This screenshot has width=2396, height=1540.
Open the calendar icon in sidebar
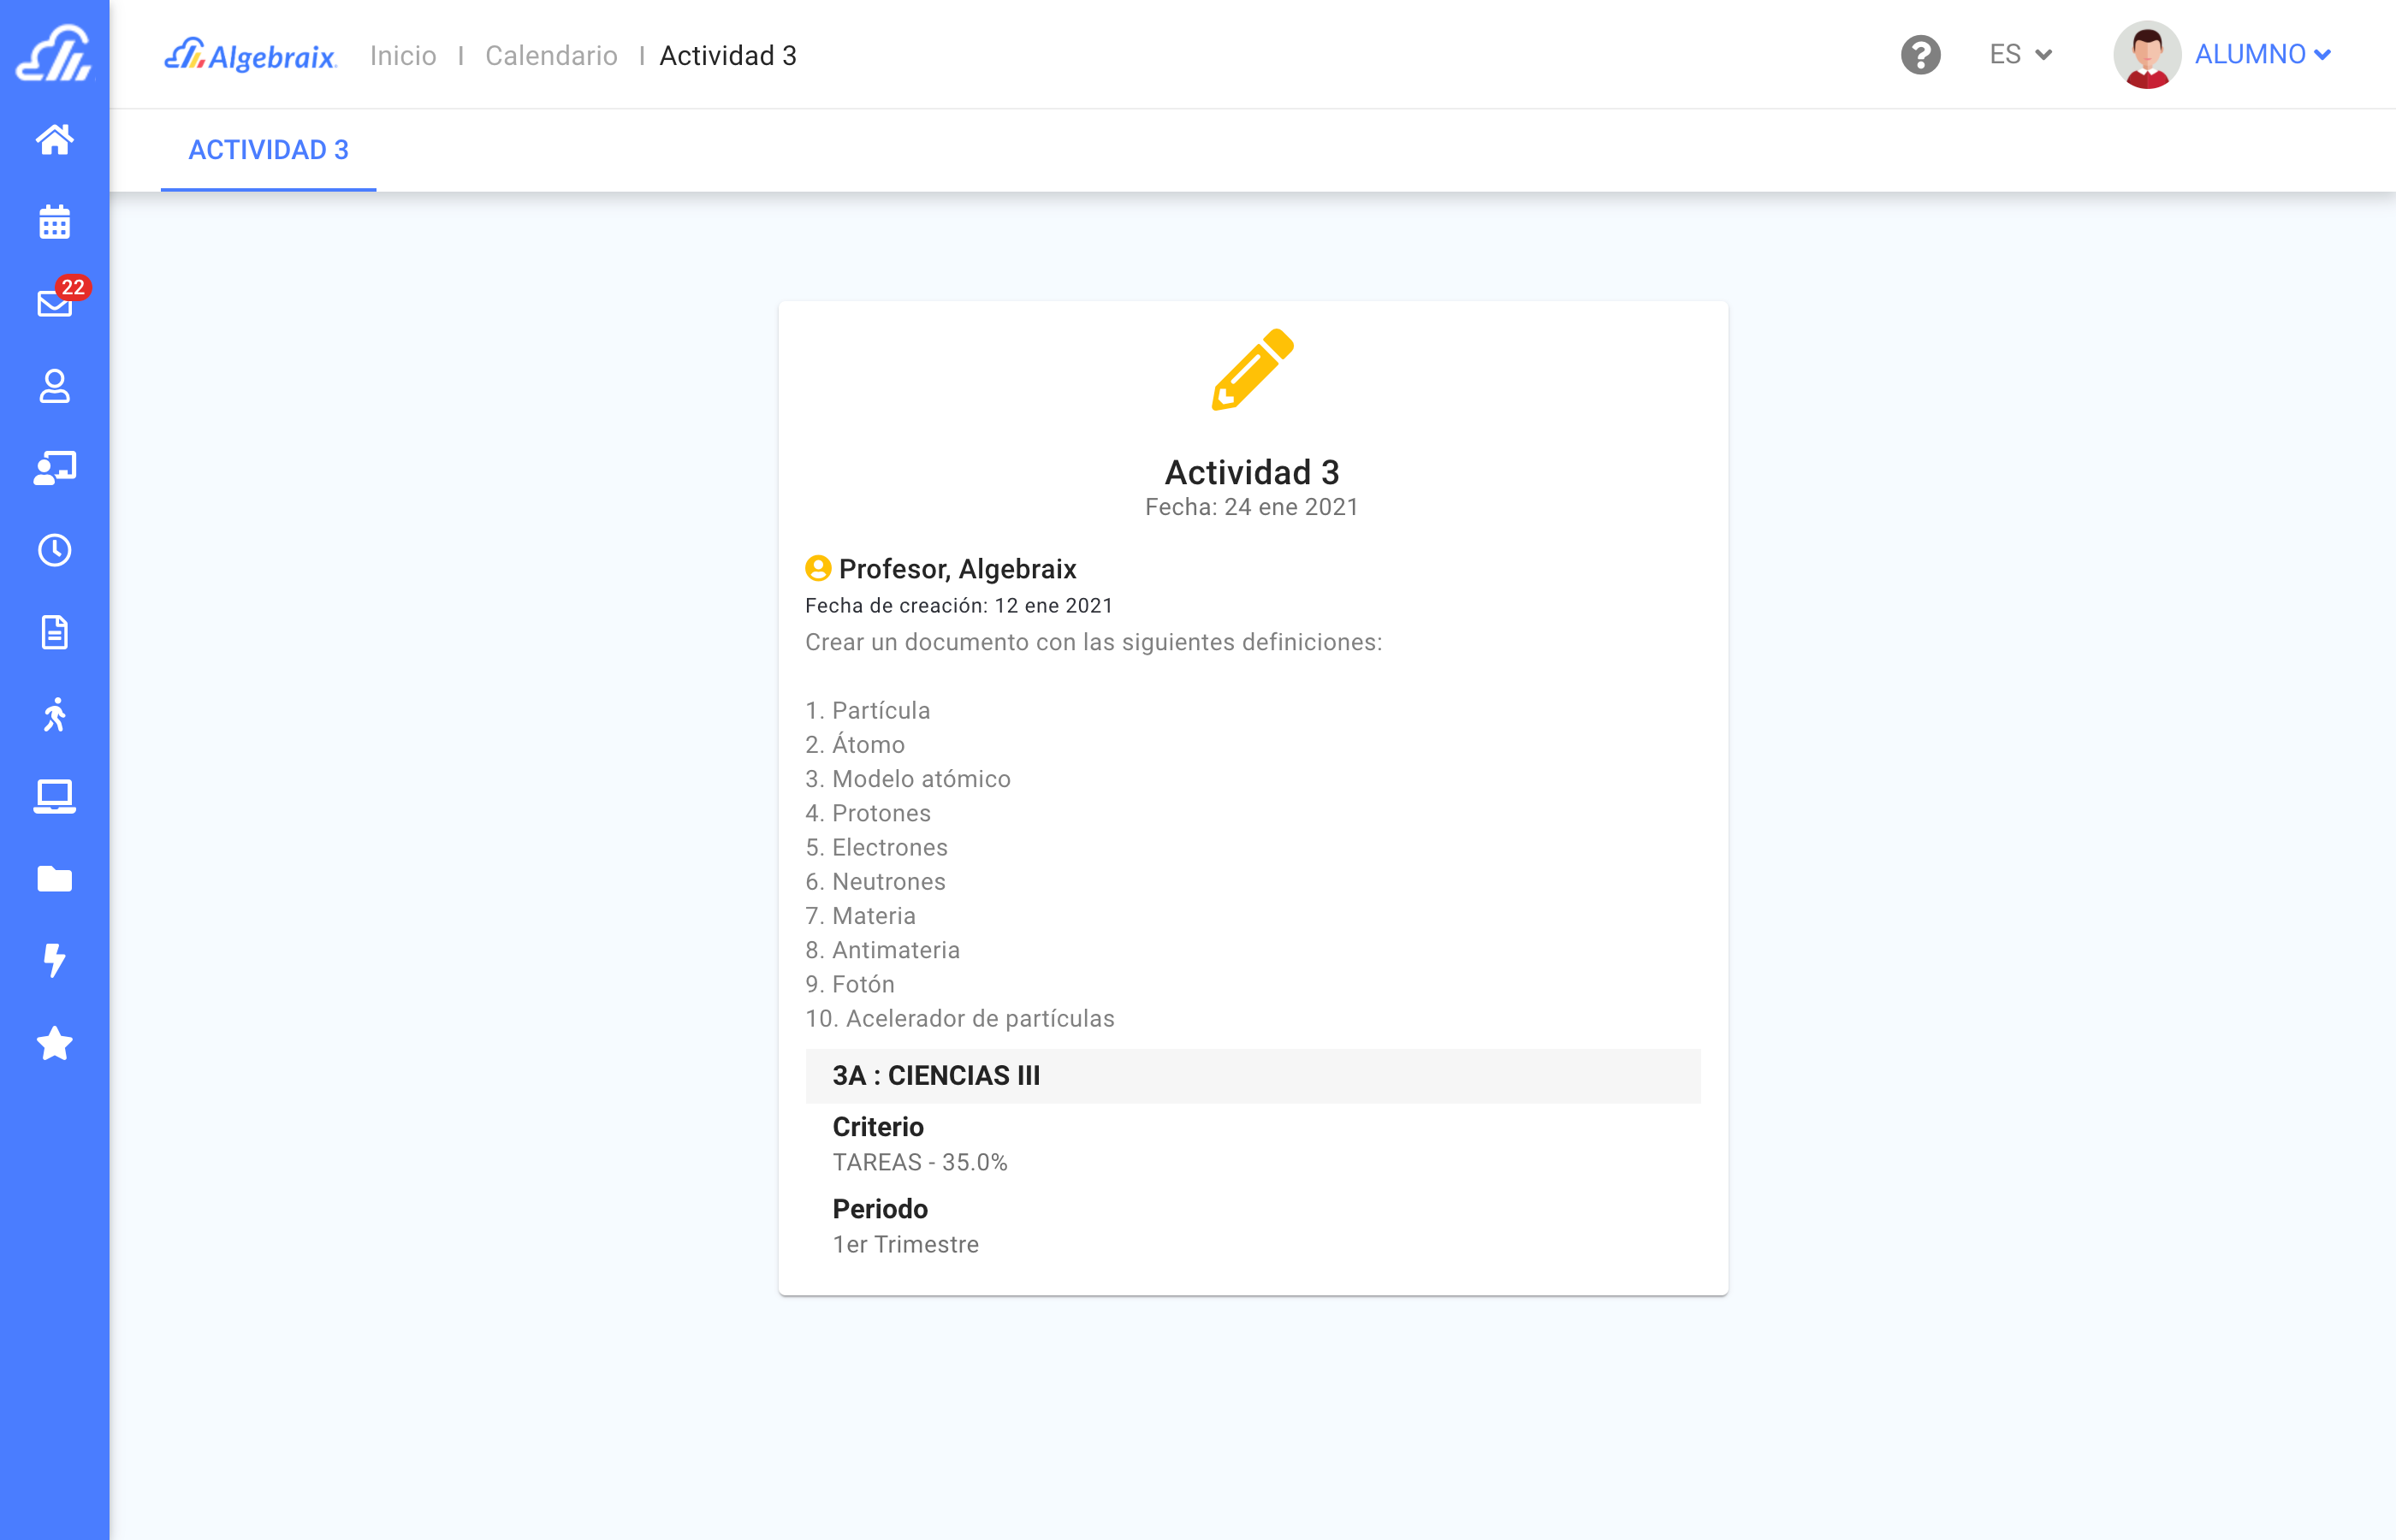click(x=54, y=222)
